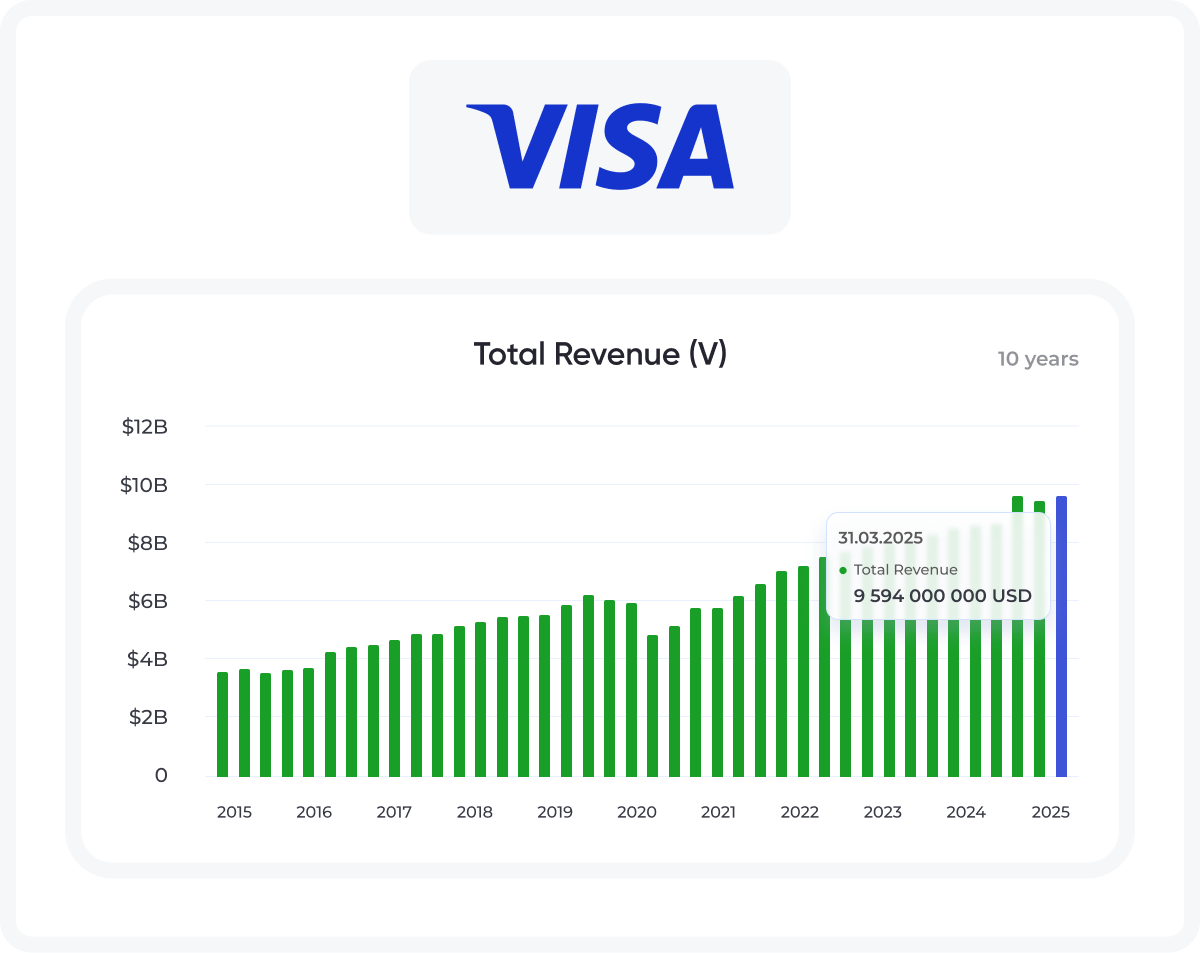Click the "$6B" y-axis label

click(147, 601)
